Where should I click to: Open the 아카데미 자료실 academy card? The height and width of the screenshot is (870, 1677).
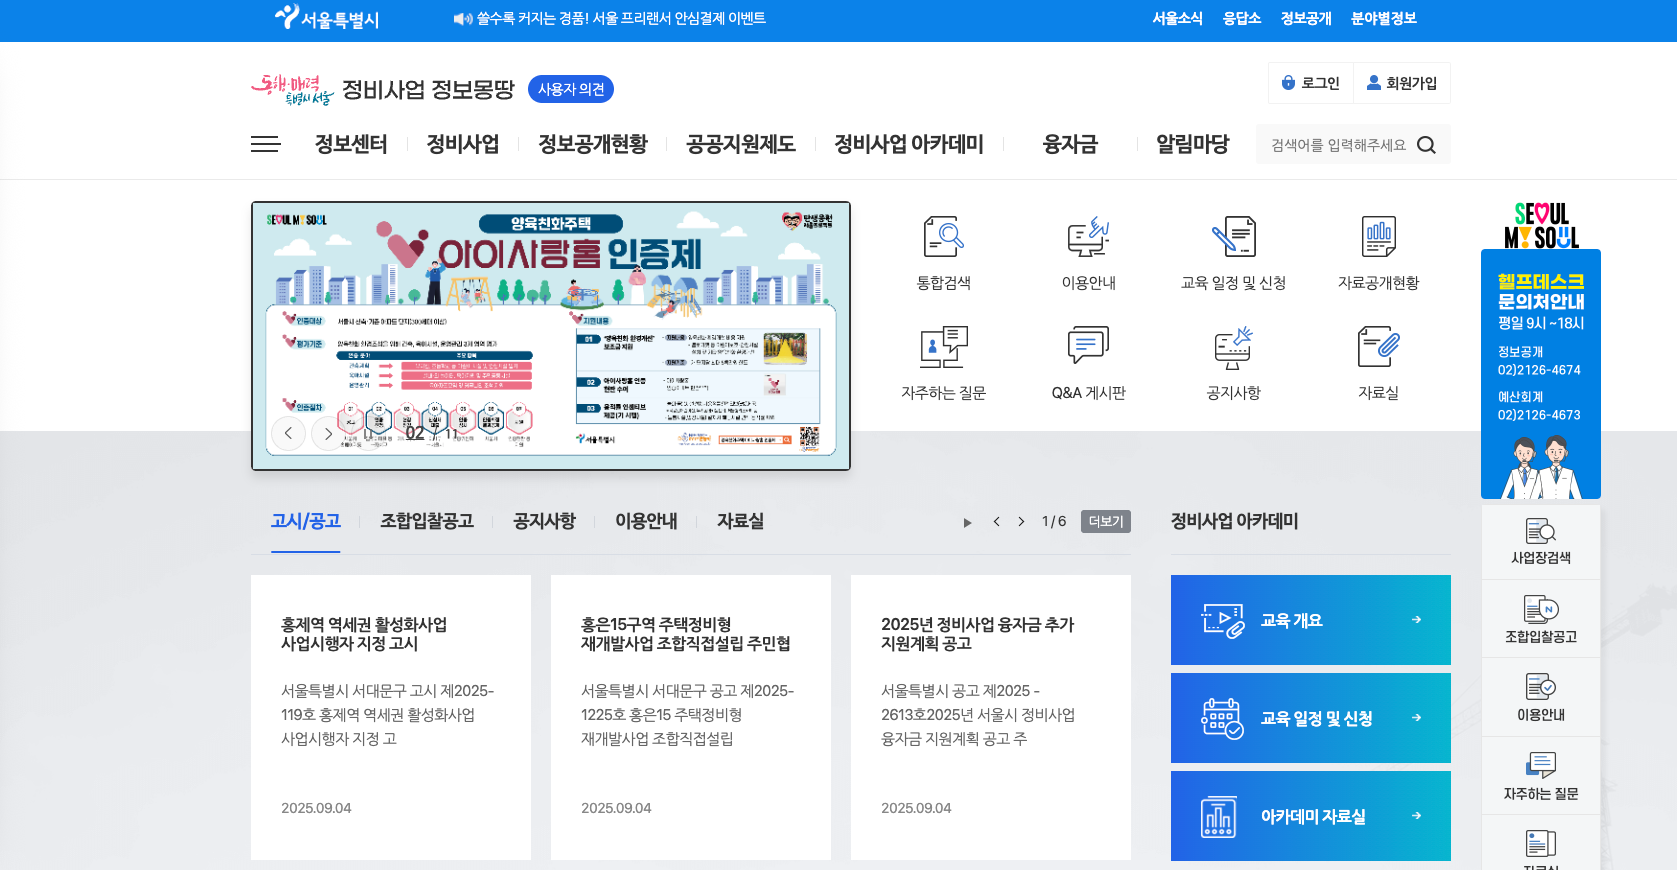pos(1311,816)
